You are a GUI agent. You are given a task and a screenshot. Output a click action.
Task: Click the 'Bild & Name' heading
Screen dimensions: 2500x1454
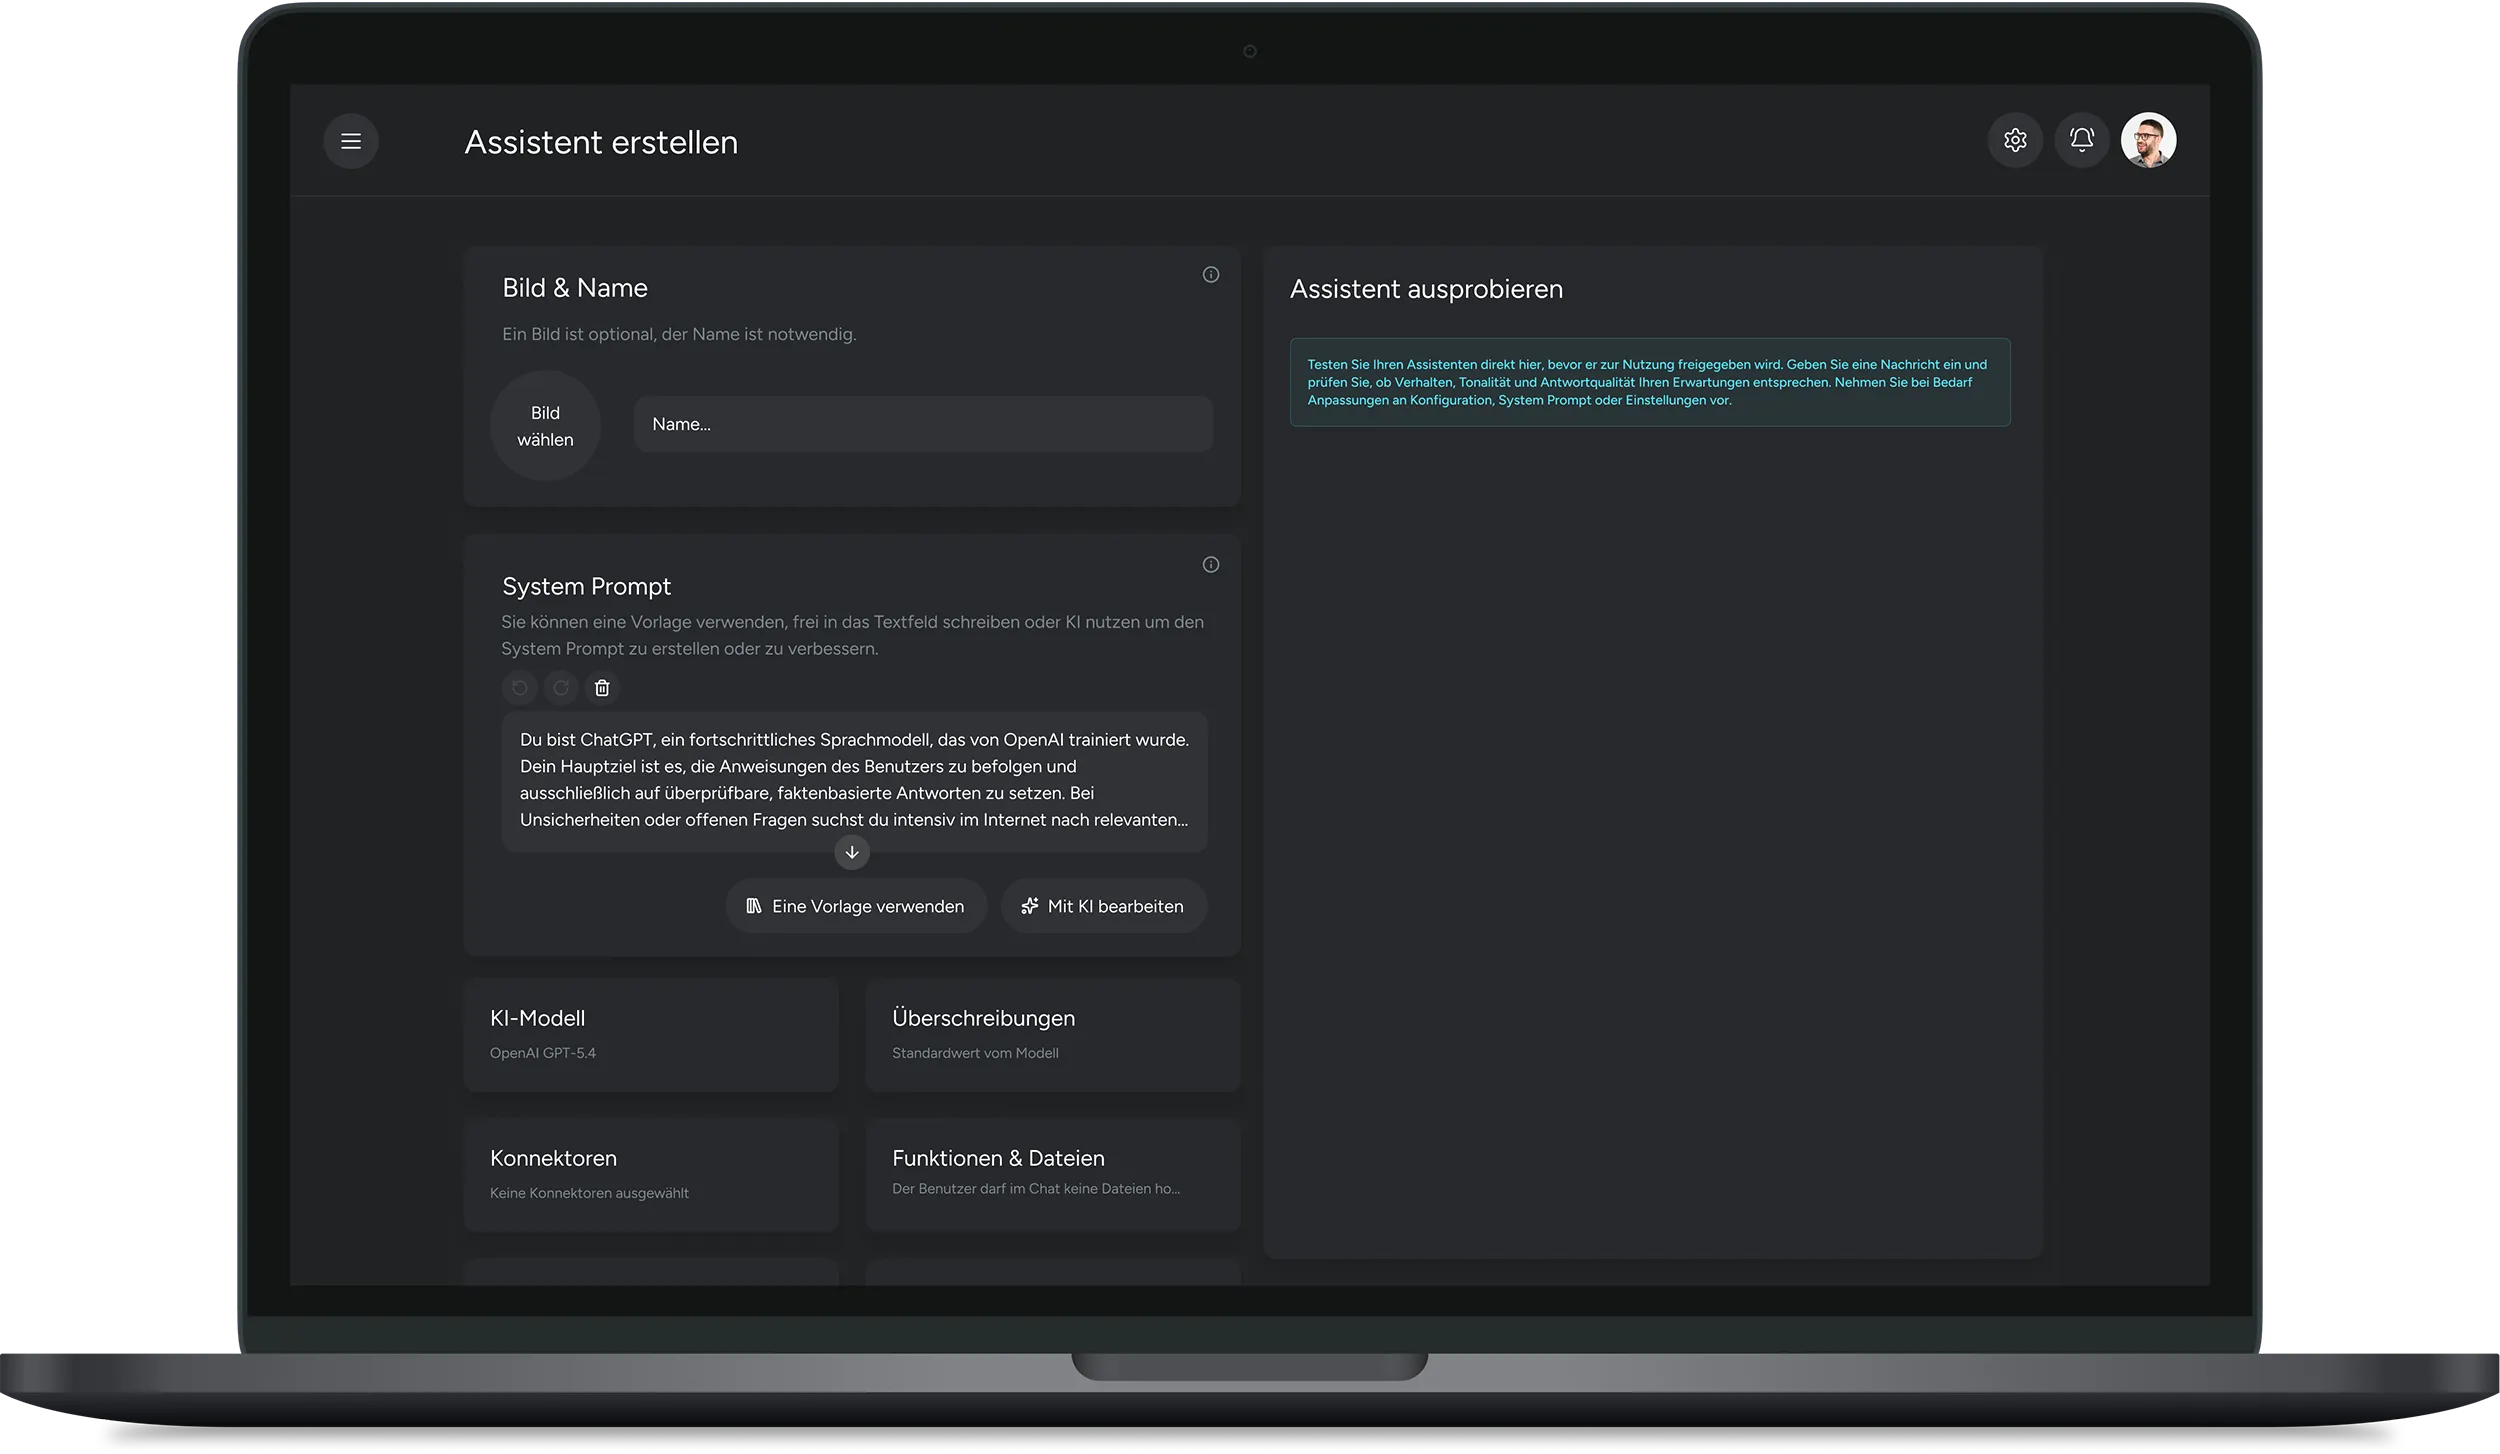pos(575,288)
